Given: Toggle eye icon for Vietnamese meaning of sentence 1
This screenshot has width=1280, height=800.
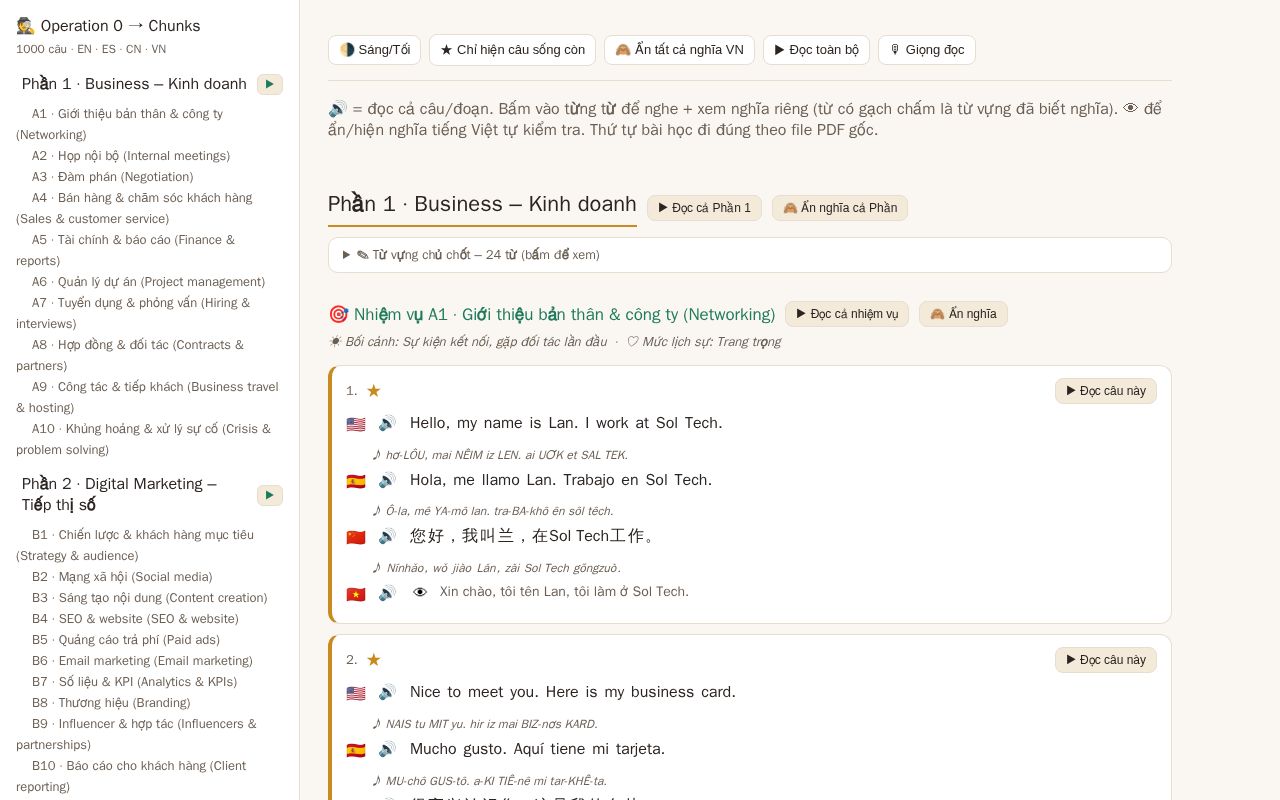Looking at the screenshot, I should tap(420, 593).
